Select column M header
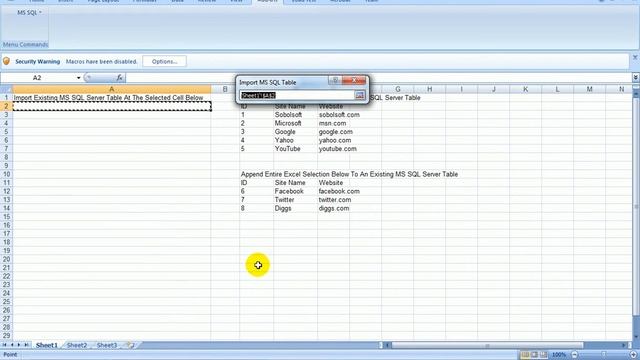This screenshot has width=640, height=360. point(589,89)
